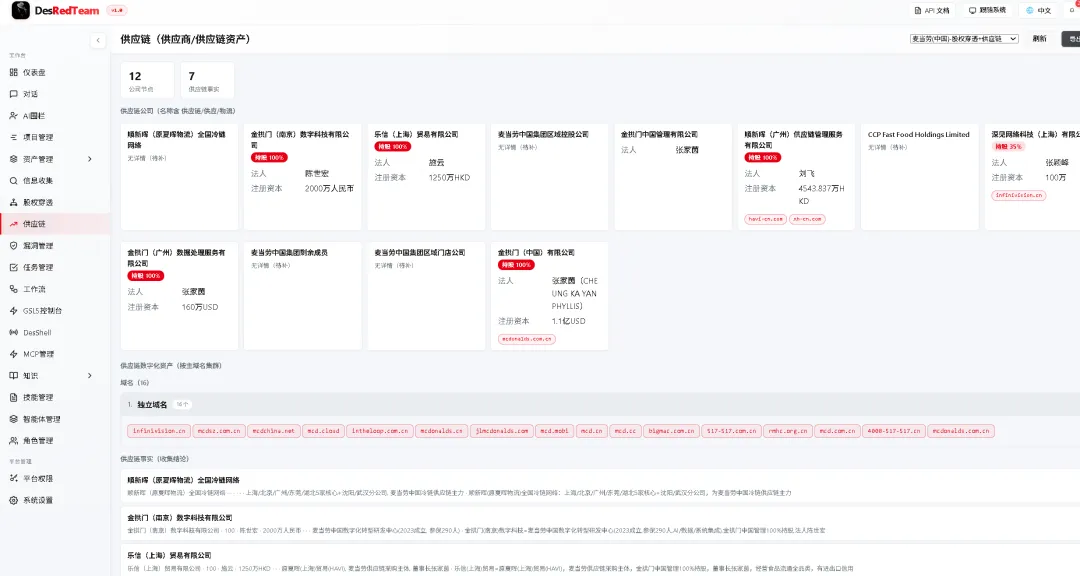Expand the 资产管理 submenu chevron

click(x=90, y=159)
